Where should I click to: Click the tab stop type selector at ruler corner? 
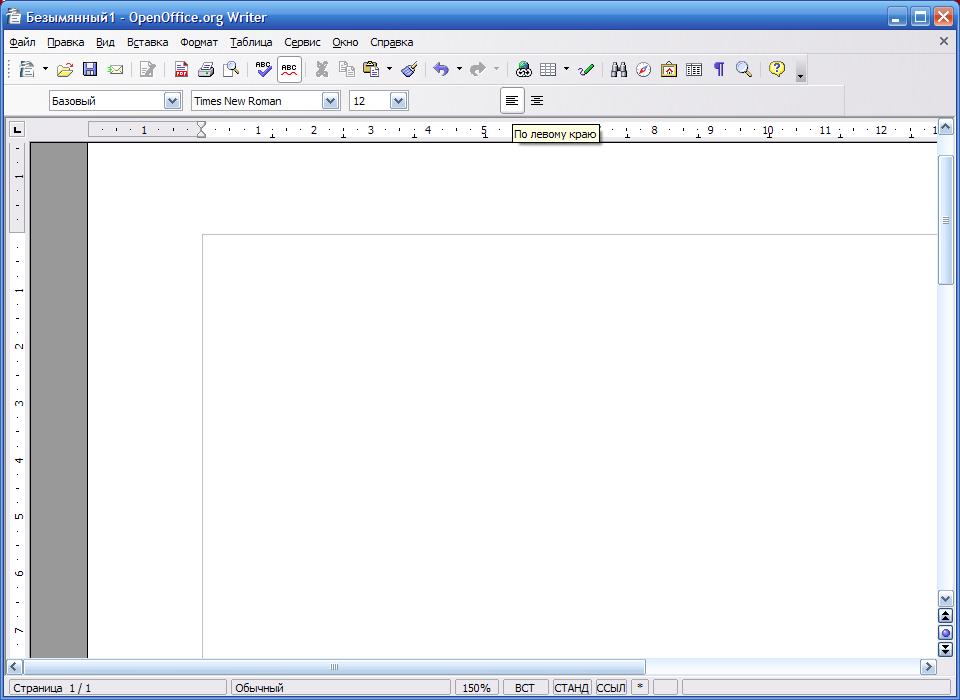pos(17,129)
